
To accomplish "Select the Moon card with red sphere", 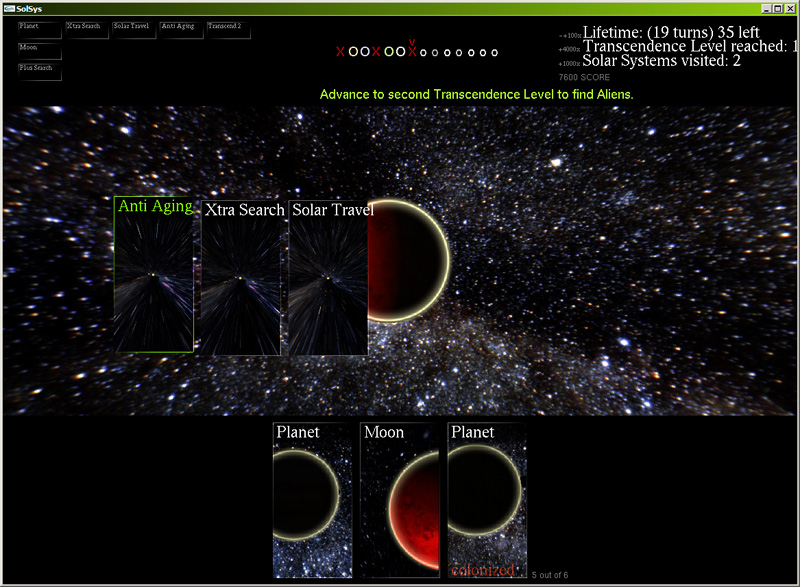I will [x=399, y=500].
